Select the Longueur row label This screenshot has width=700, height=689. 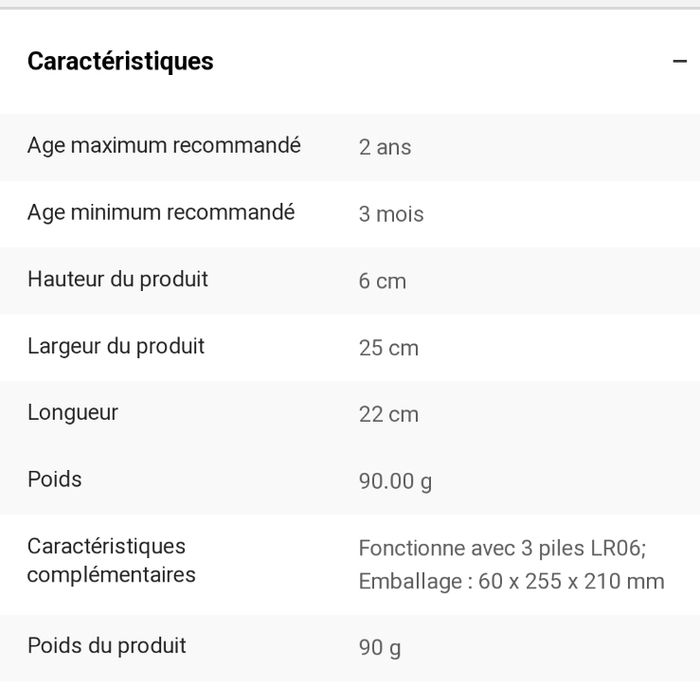[73, 413]
